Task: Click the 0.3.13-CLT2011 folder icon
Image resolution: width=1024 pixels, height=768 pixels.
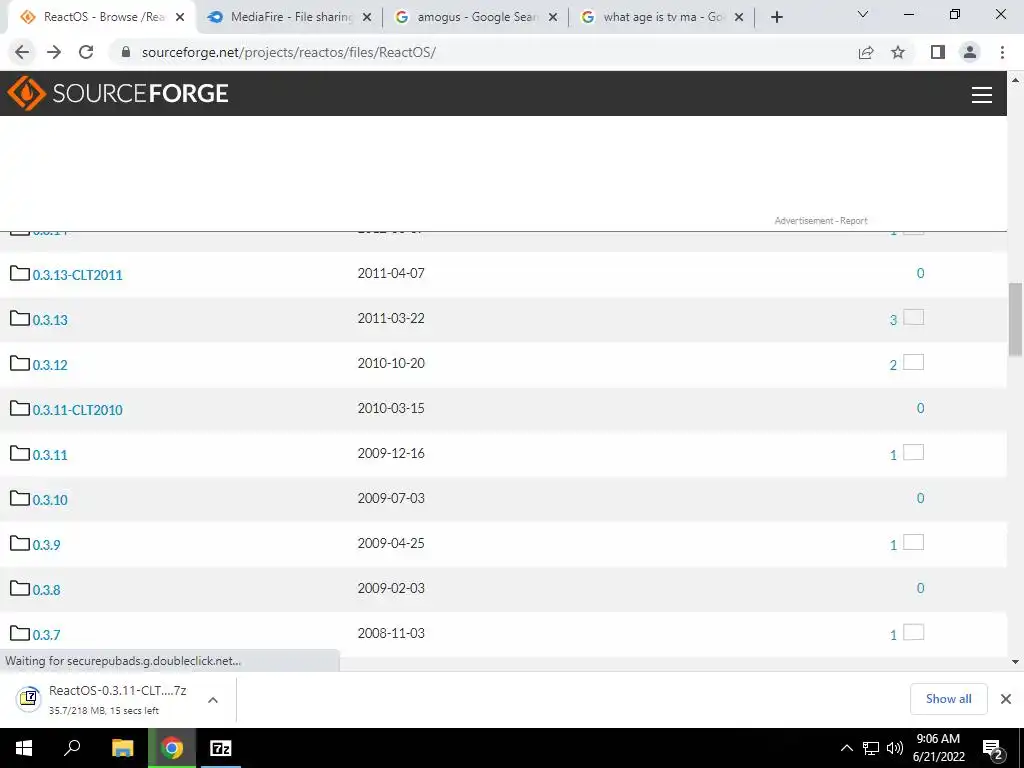Action: (20, 273)
